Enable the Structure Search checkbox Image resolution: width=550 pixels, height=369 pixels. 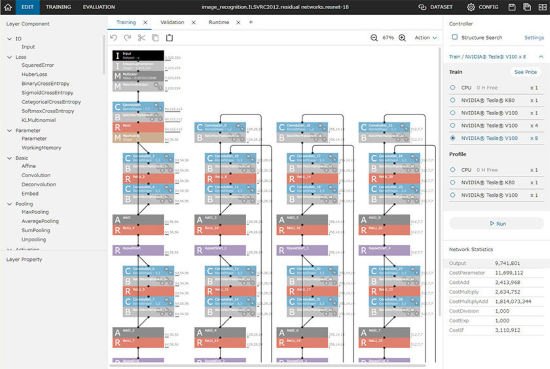pos(455,37)
